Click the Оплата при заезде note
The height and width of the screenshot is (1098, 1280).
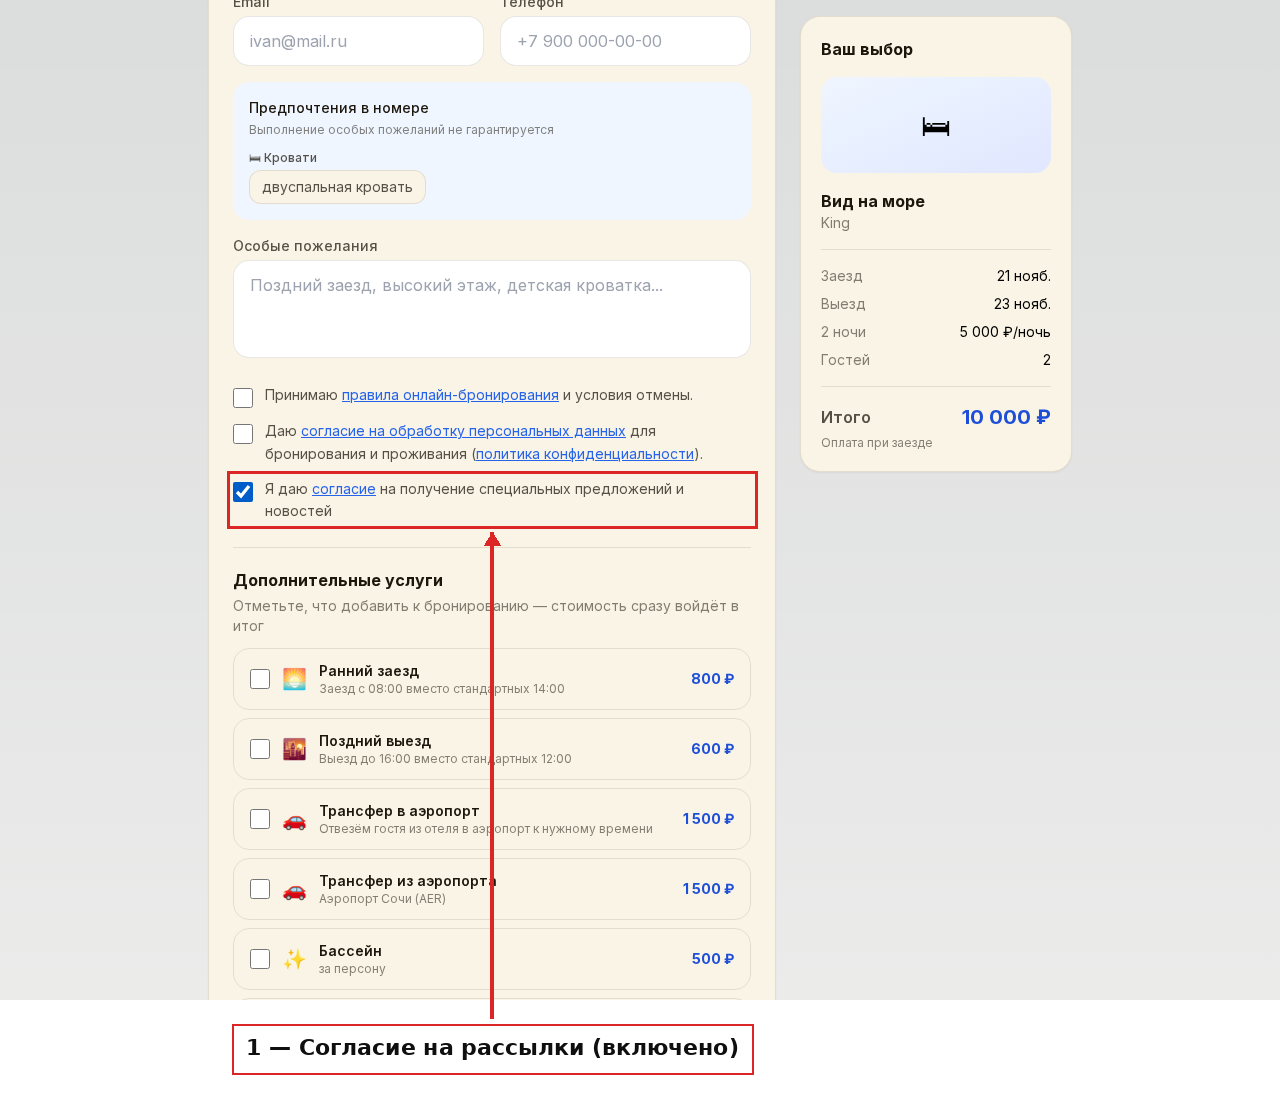coord(877,443)
